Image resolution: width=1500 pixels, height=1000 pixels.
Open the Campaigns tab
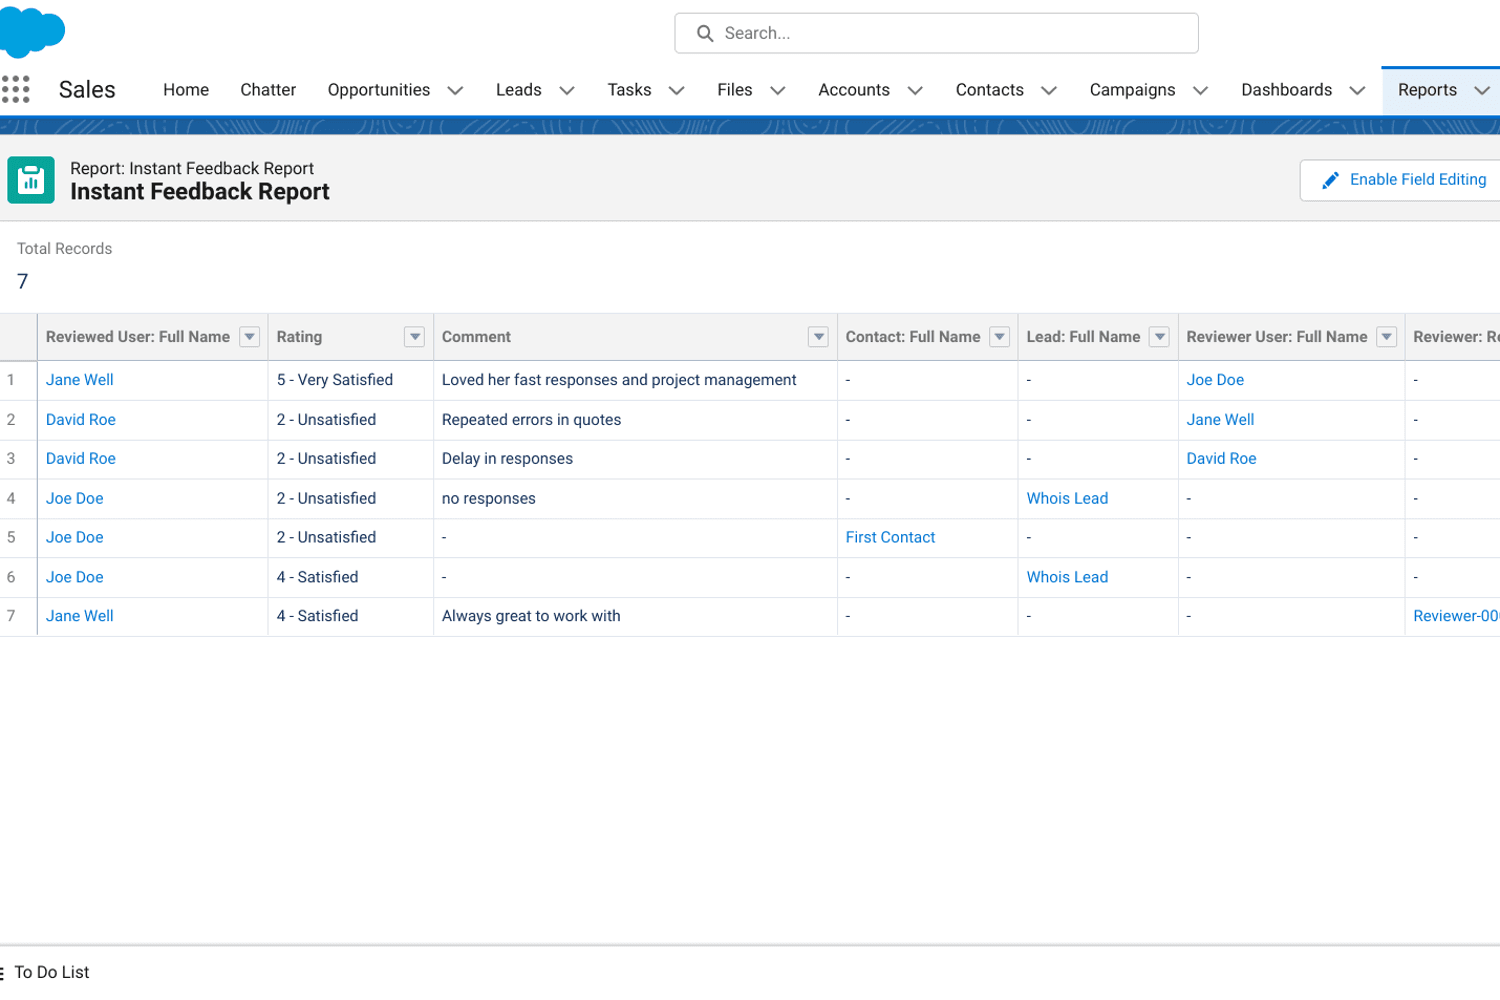(1132, 90)
